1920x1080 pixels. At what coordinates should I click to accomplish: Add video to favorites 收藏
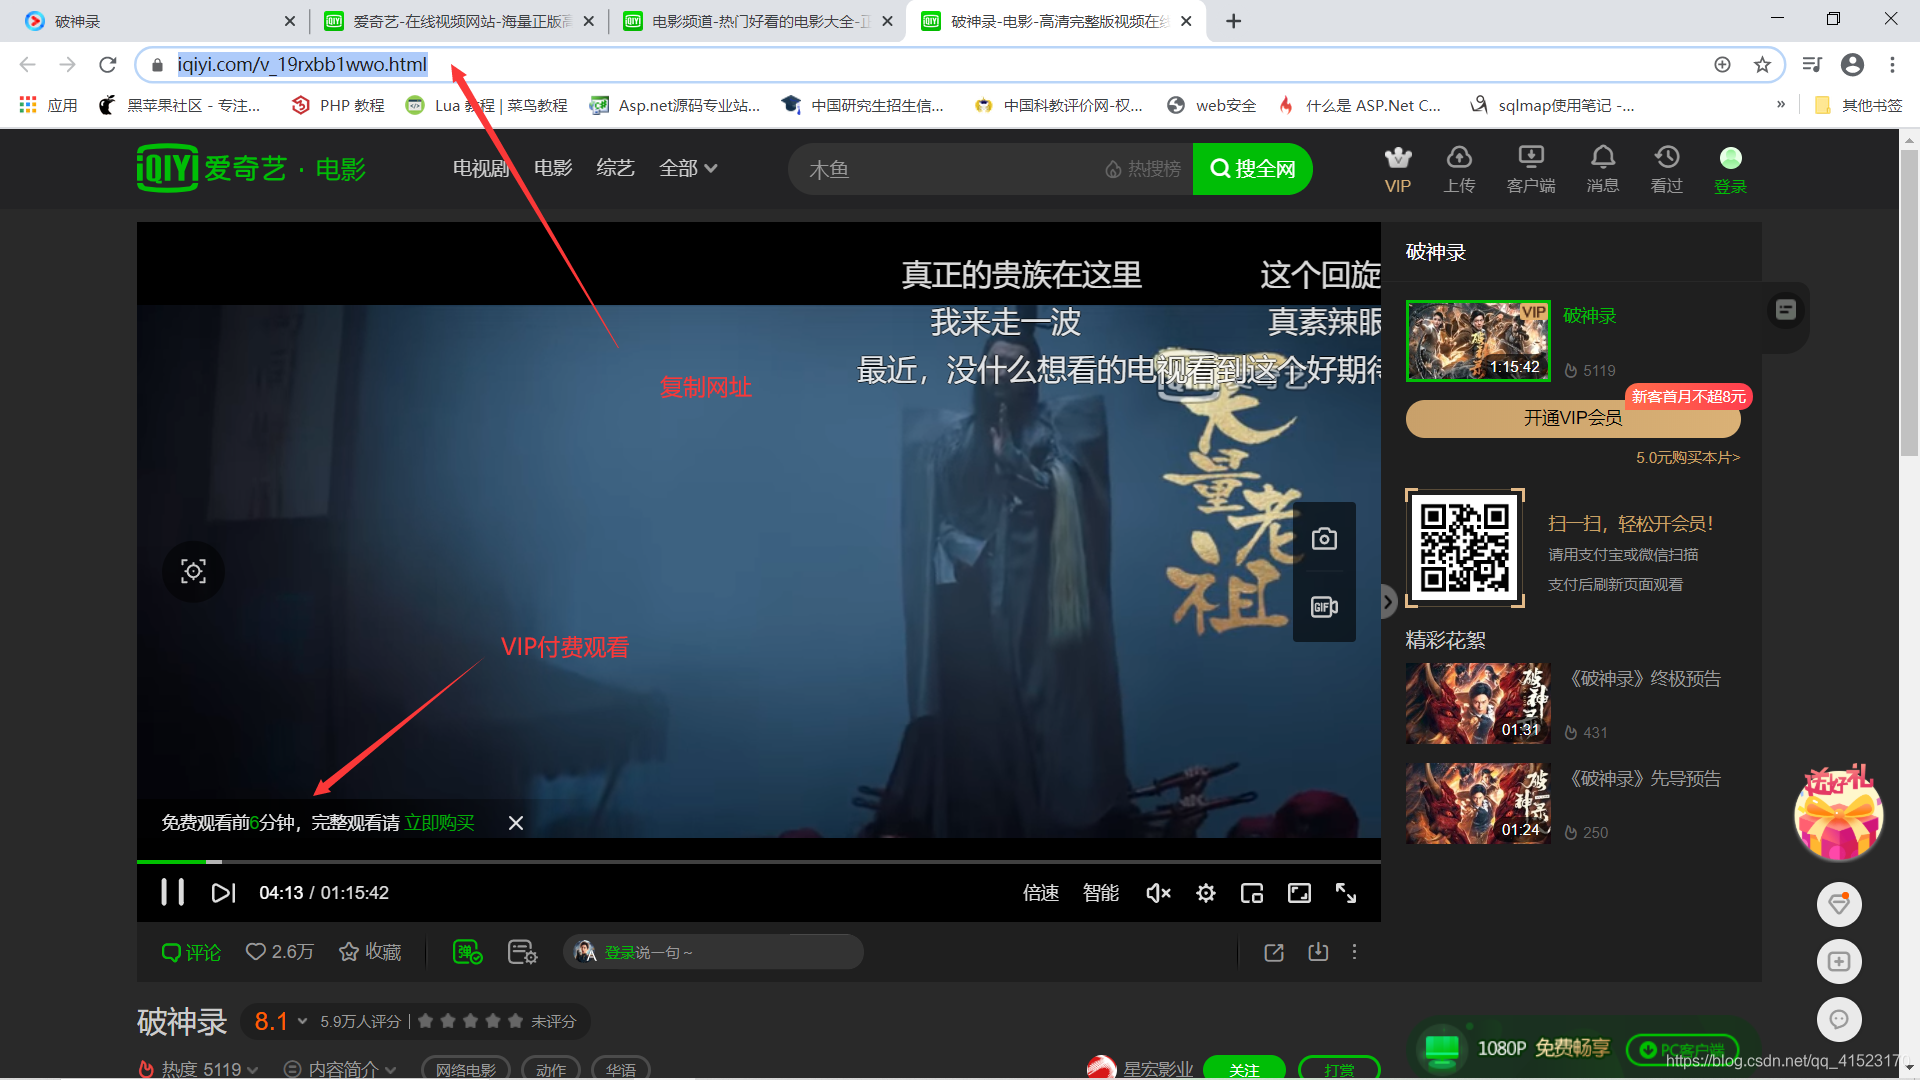point(369,952)
